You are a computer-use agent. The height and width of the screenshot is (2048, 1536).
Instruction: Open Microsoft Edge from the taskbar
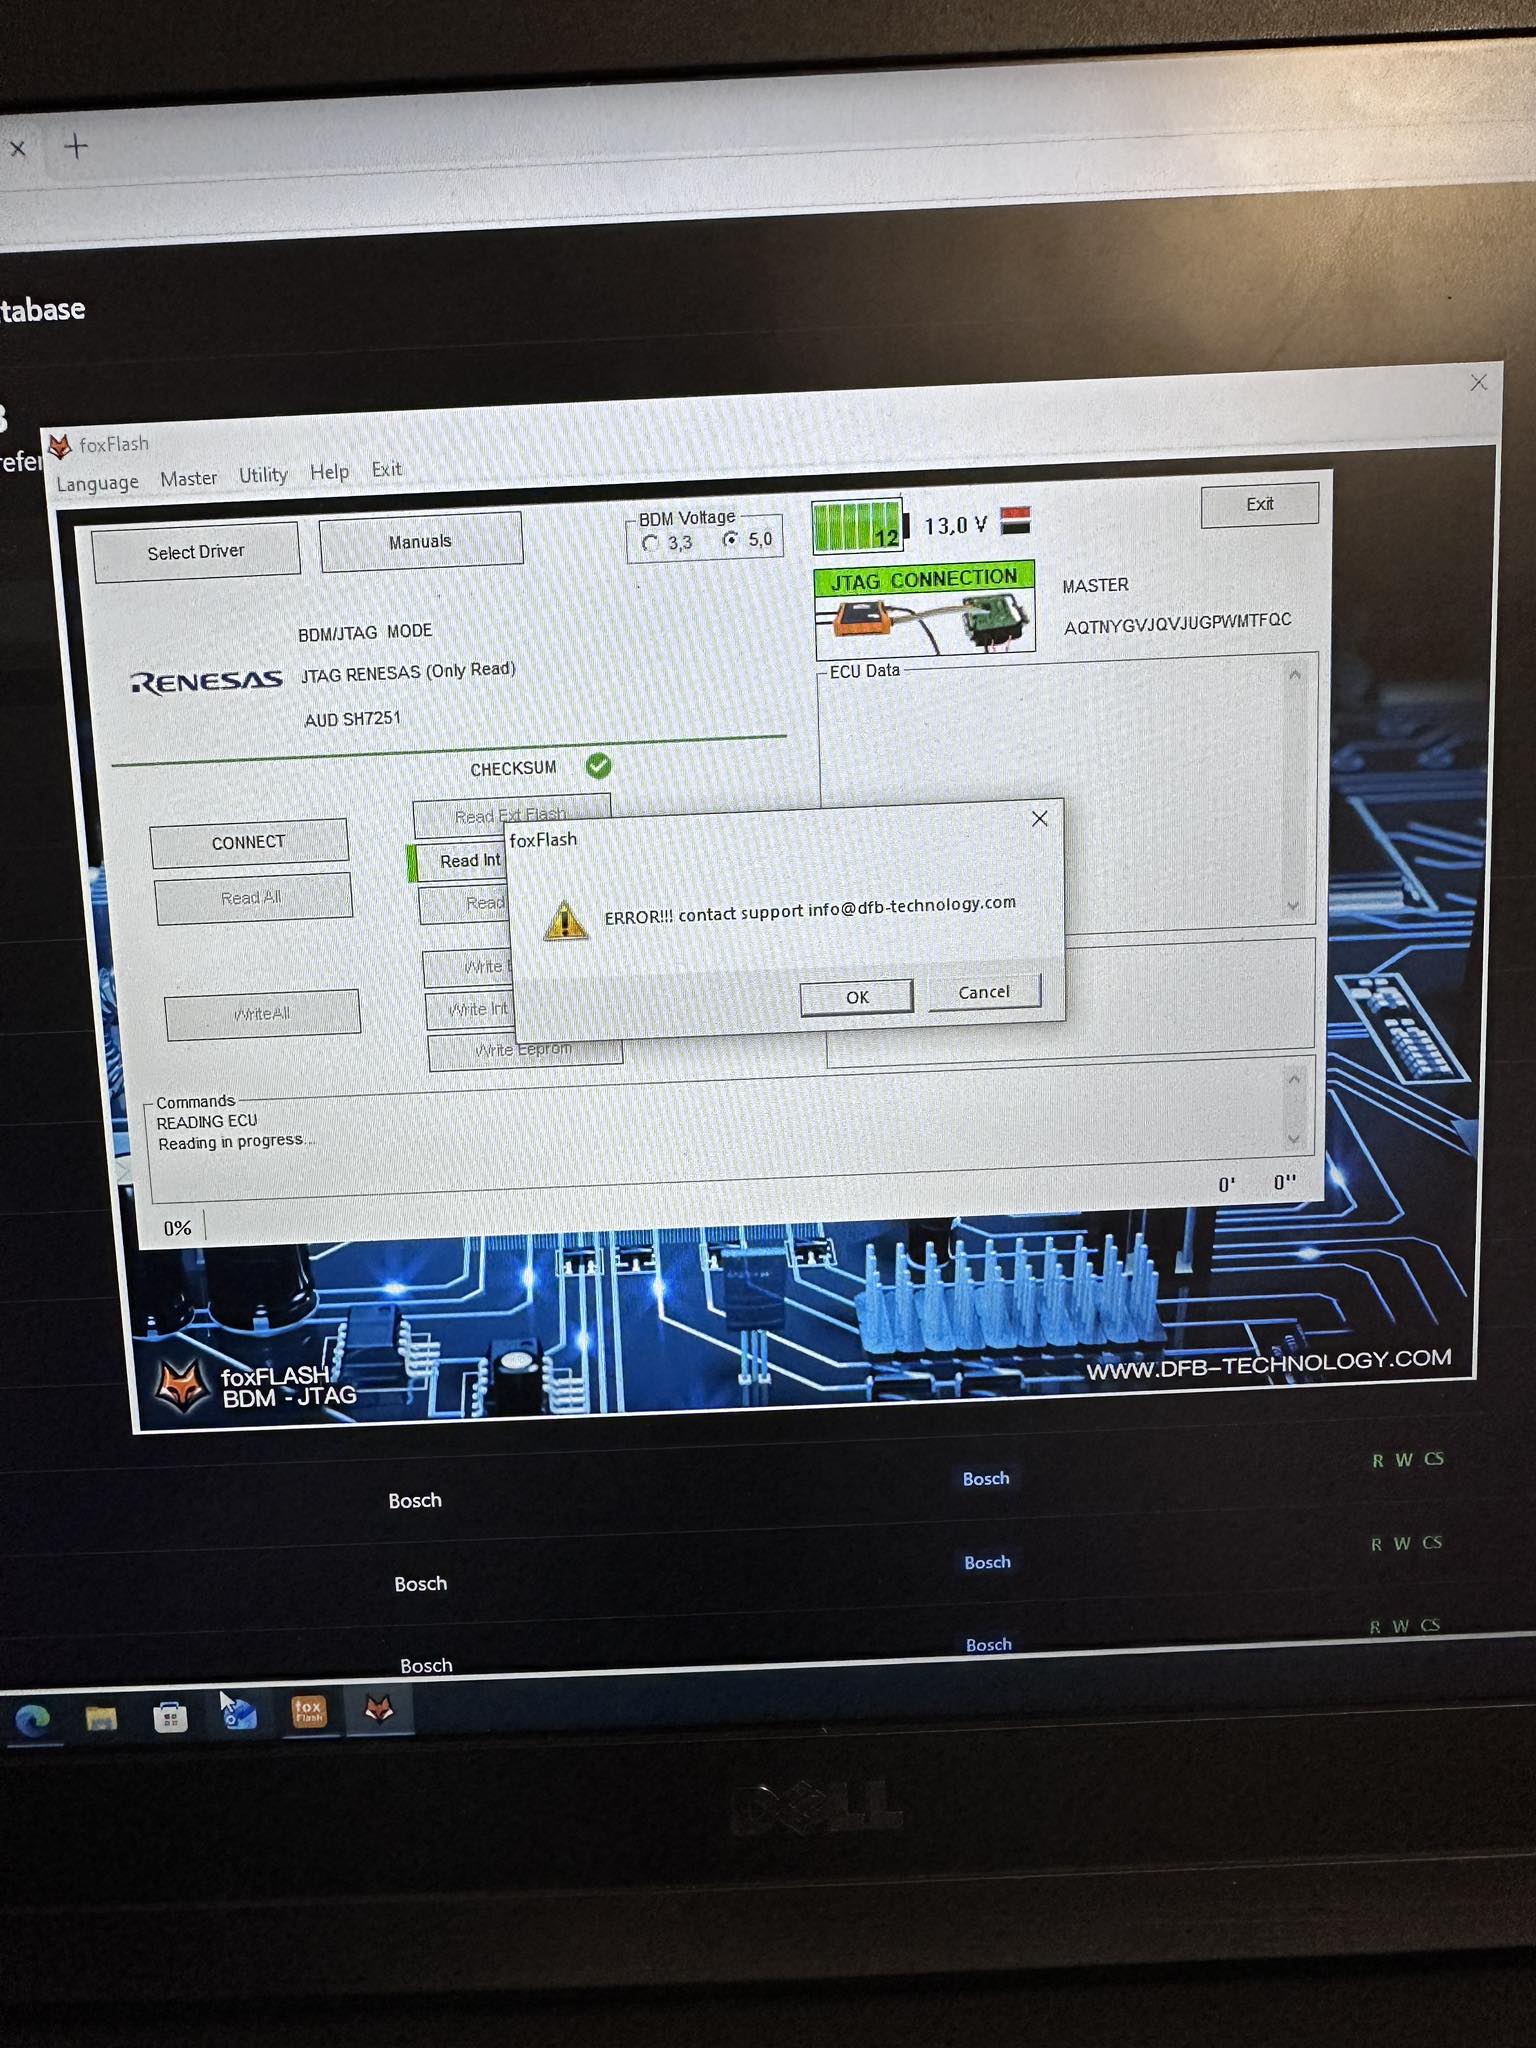[33, 1720]
